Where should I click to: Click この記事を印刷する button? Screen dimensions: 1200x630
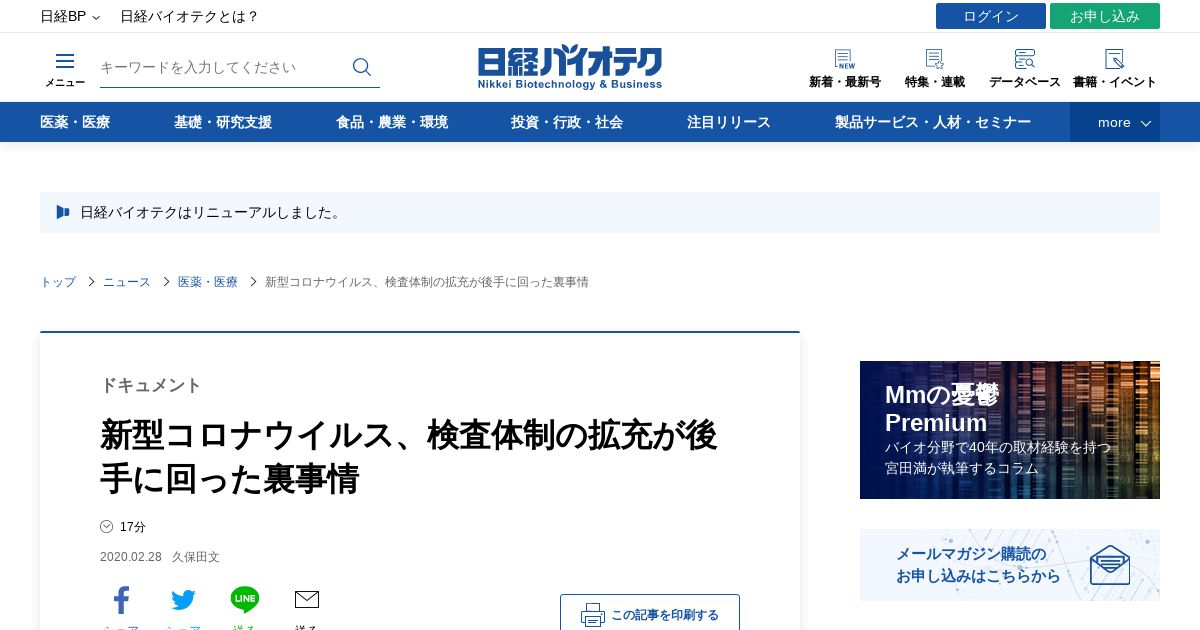[x=650, y=614]
